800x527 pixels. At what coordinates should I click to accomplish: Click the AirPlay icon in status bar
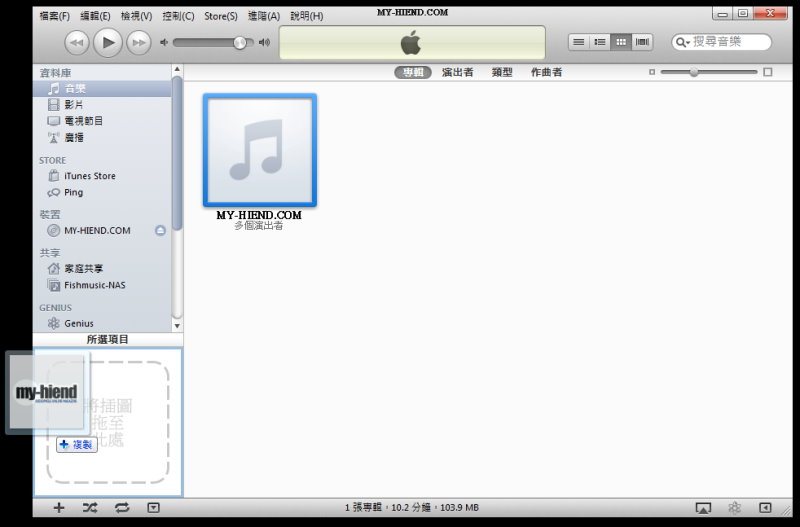tap(703, 508)
